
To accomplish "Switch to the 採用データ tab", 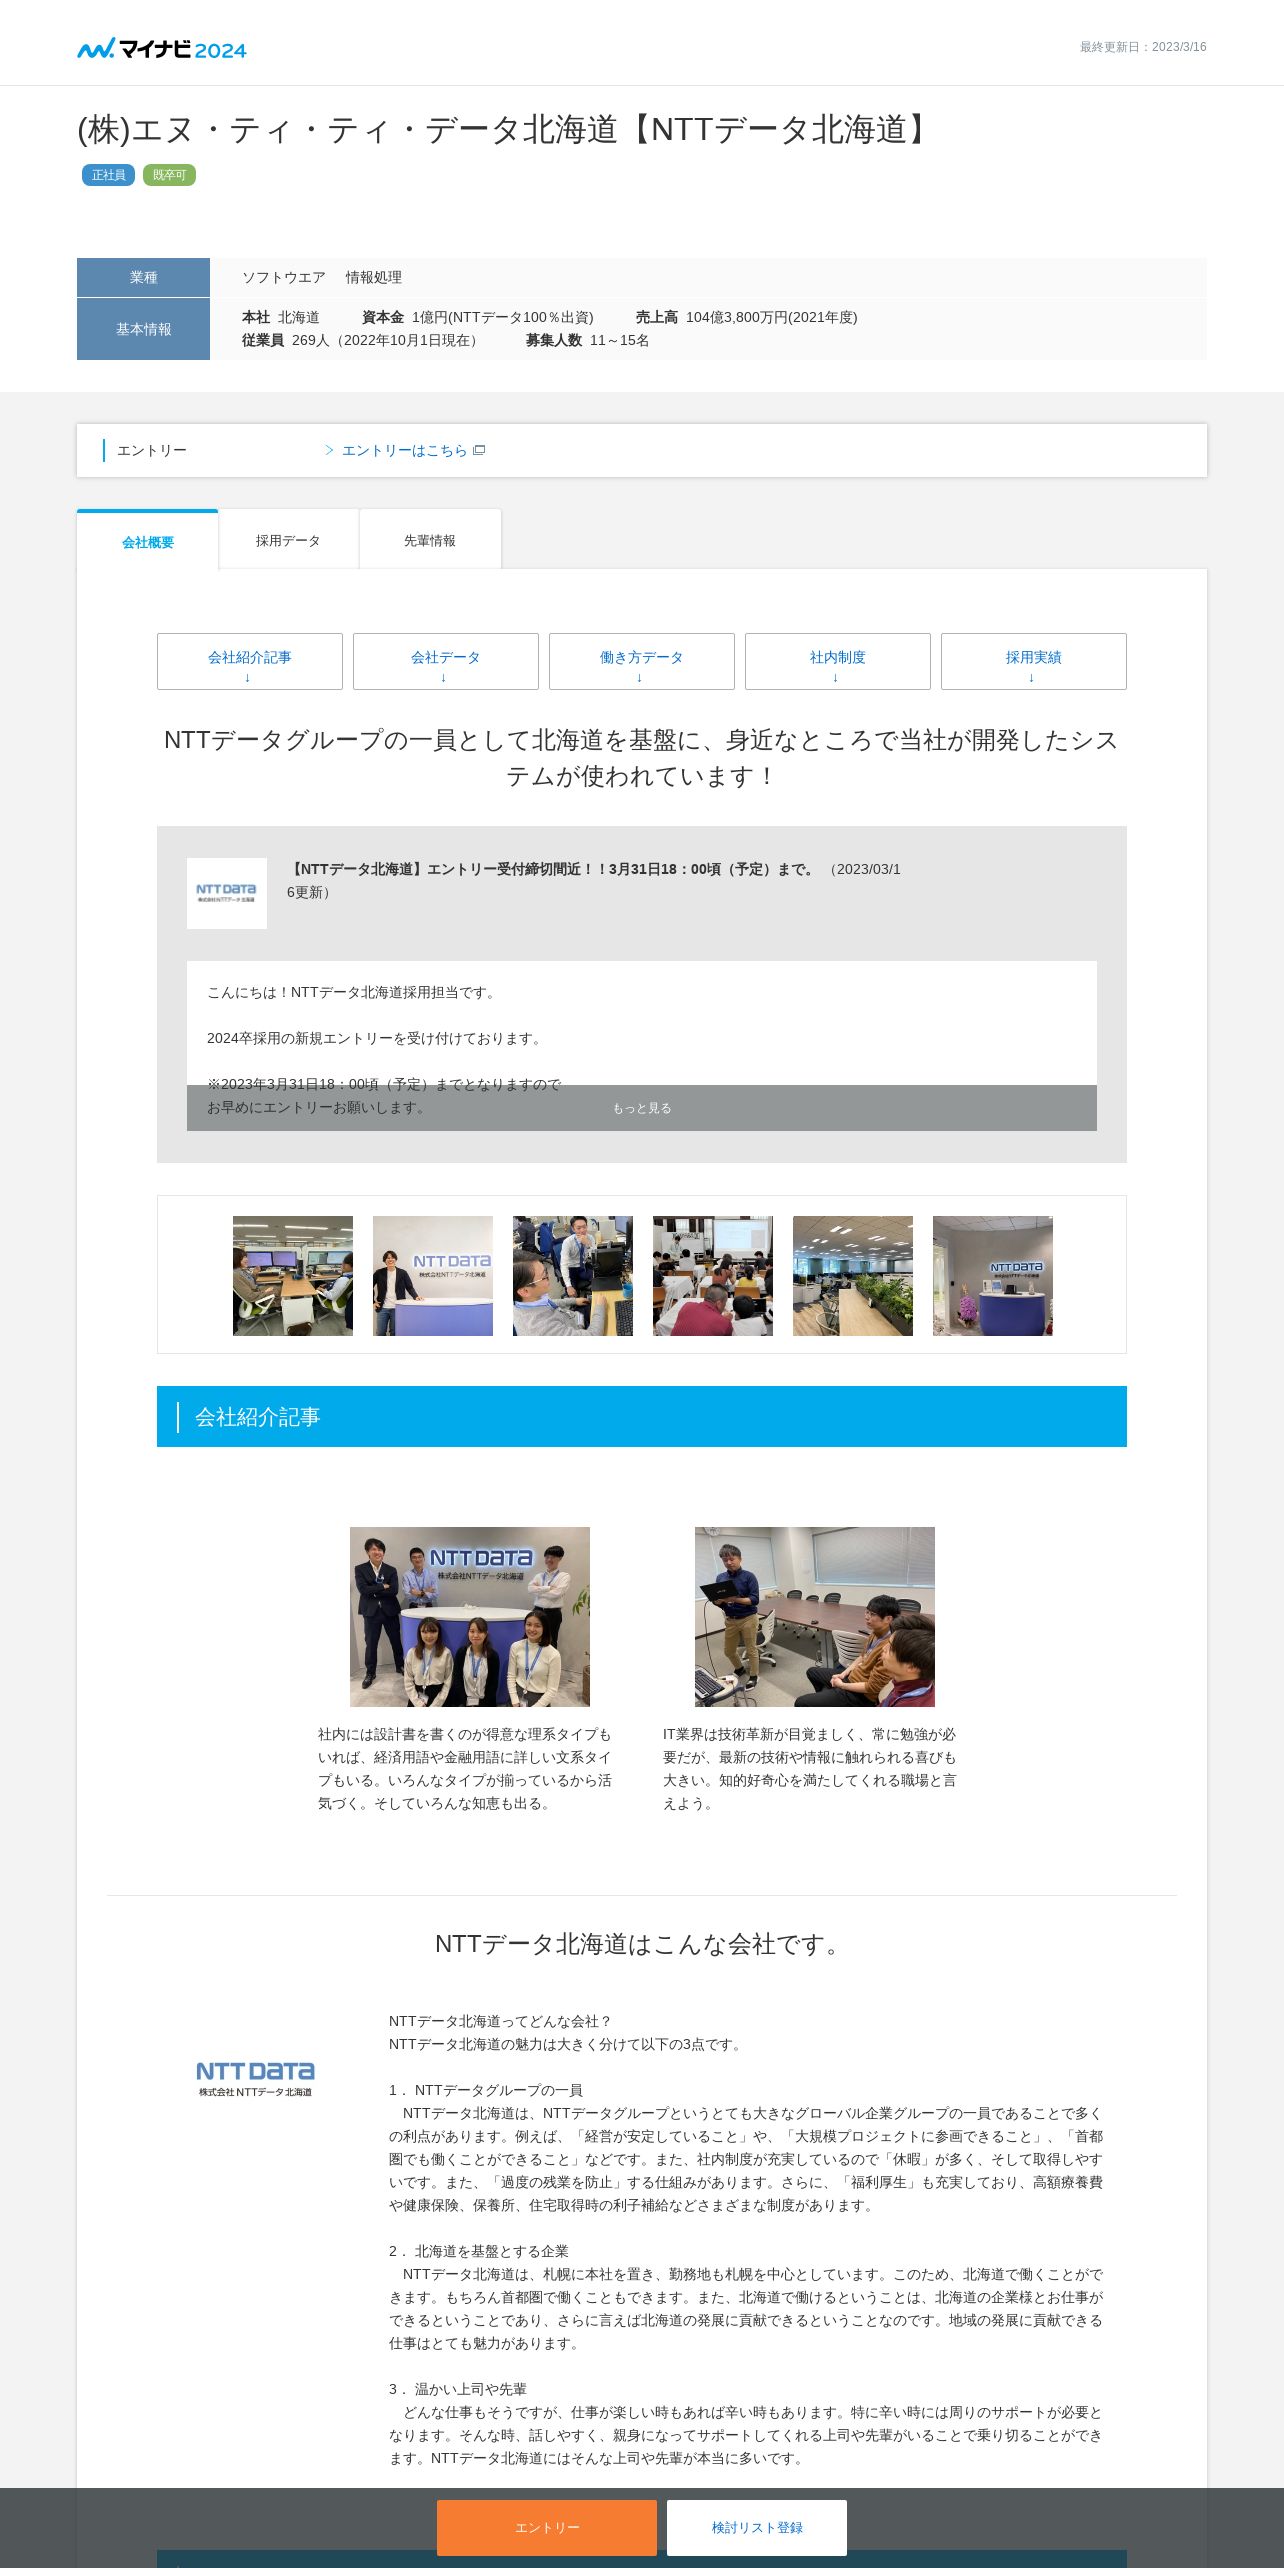I will [288, 540].
